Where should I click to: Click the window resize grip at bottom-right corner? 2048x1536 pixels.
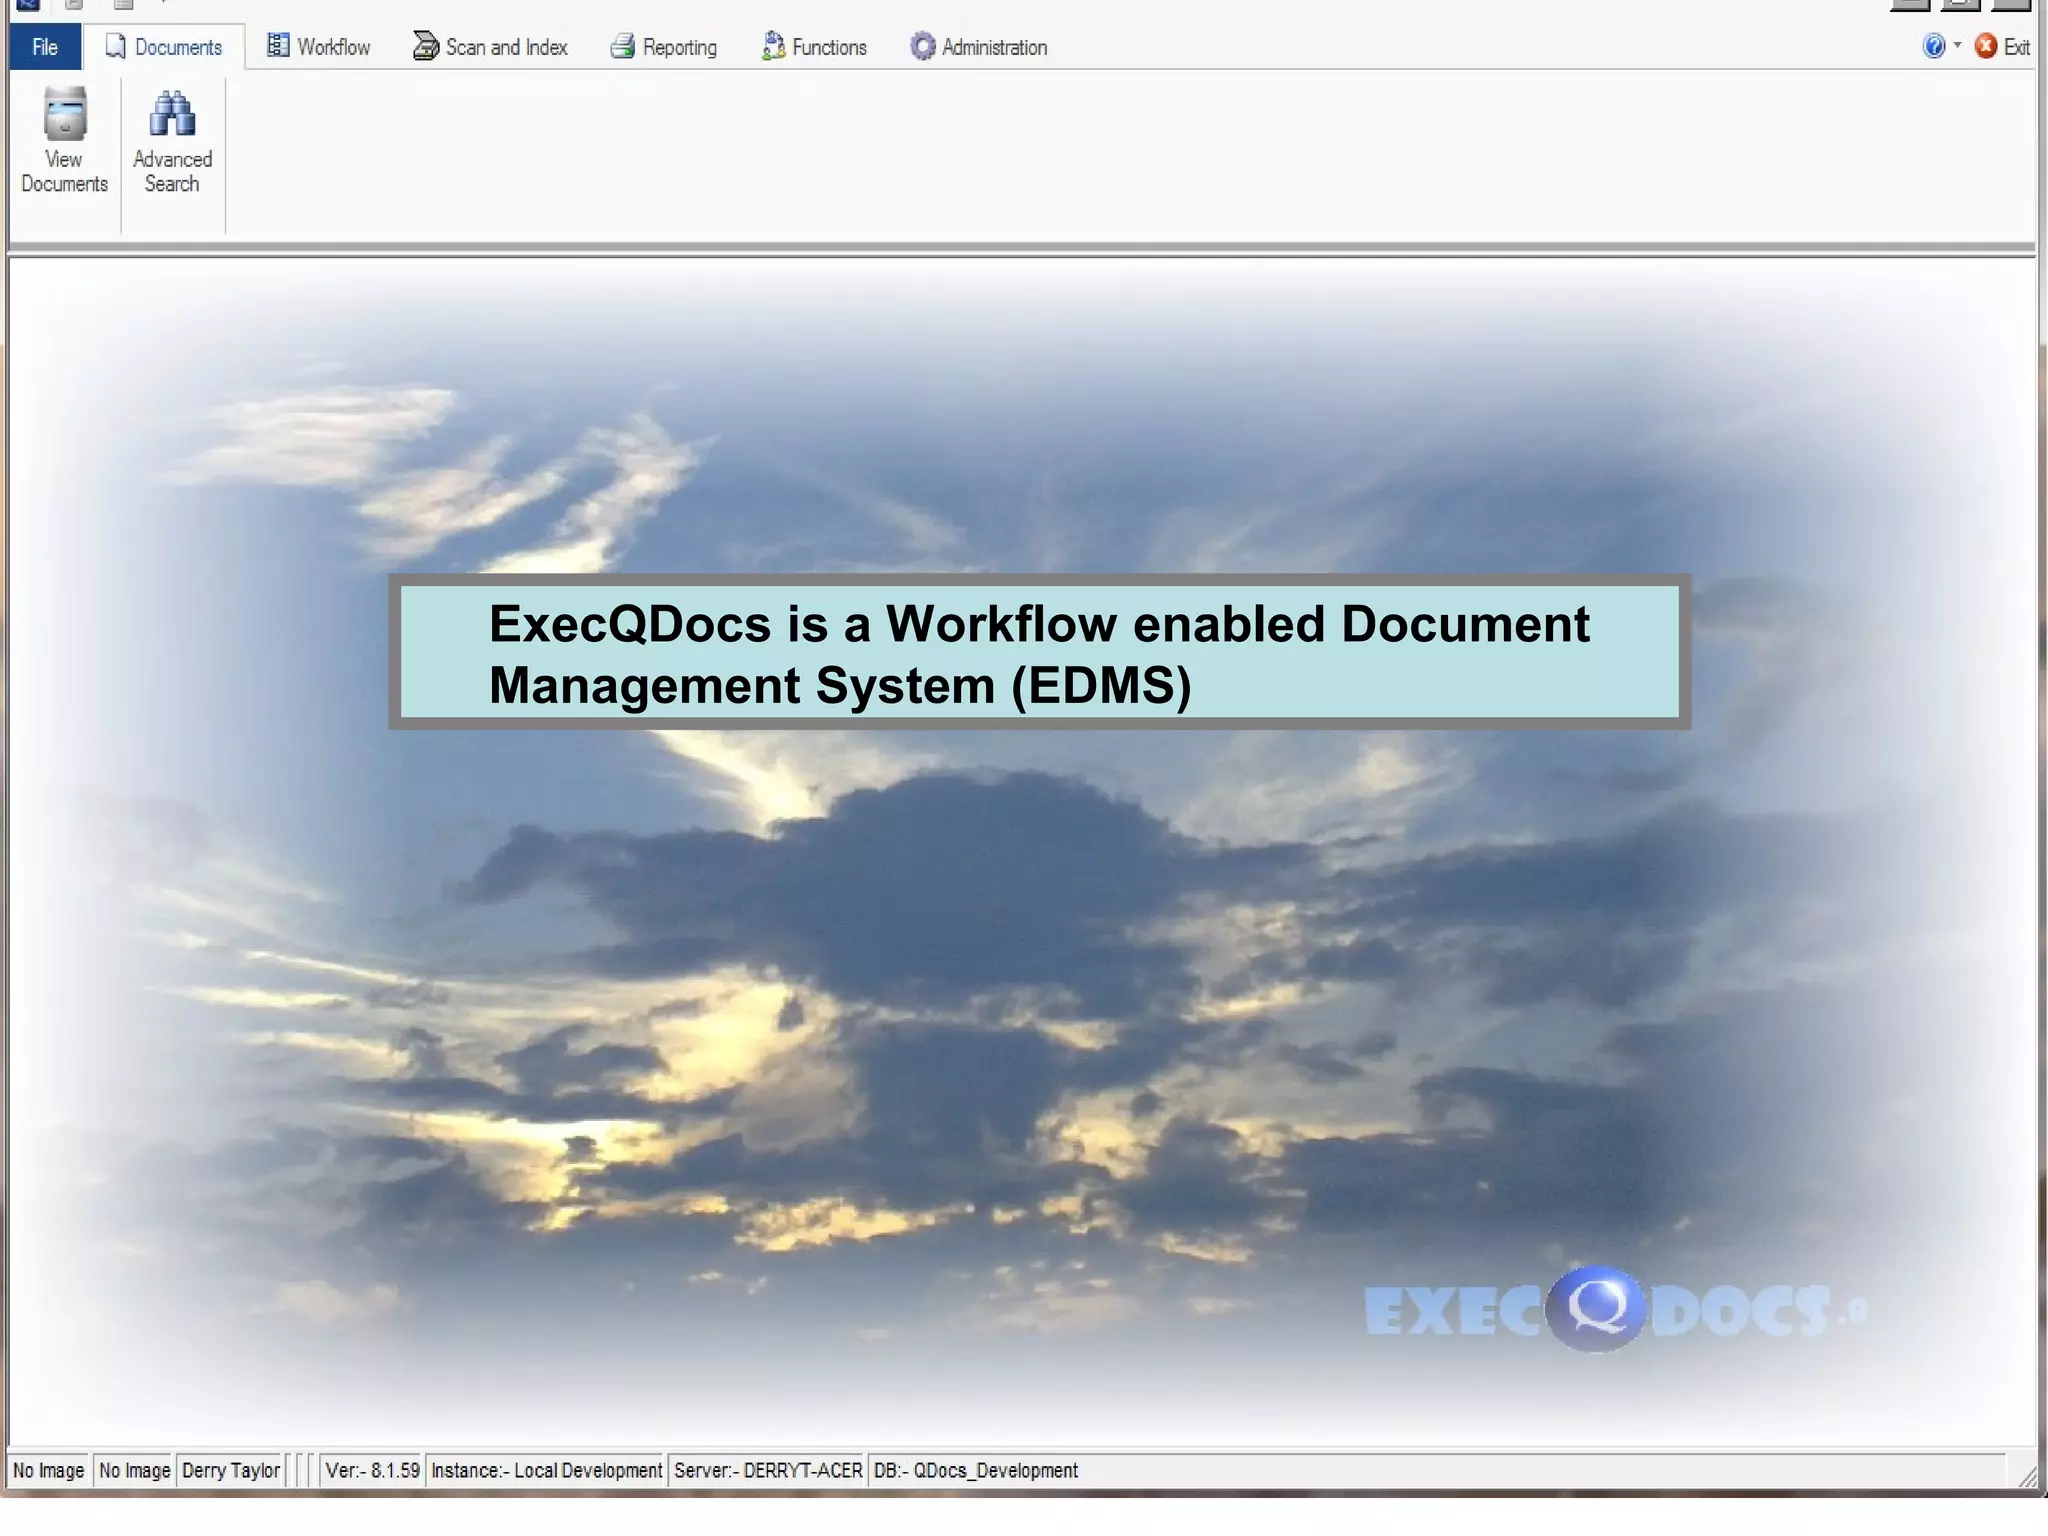[x=2027, y=1477]
